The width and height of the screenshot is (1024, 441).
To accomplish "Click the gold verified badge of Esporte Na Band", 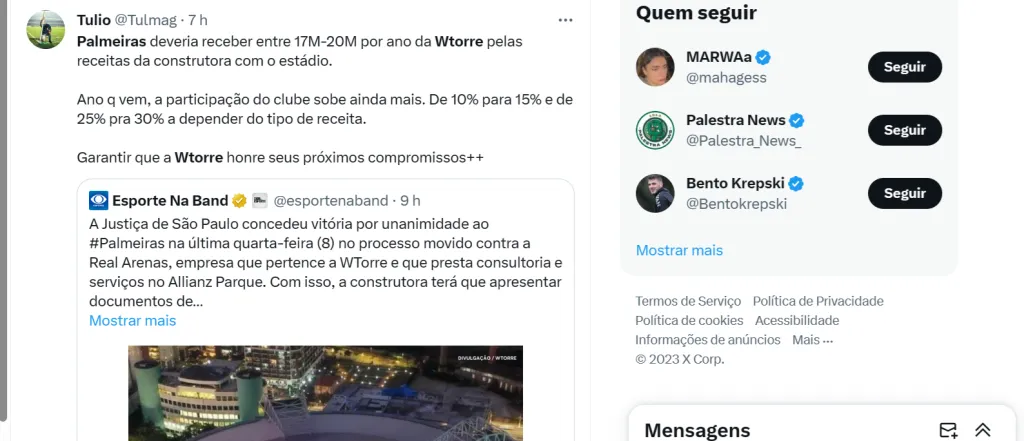I will 240,201.
